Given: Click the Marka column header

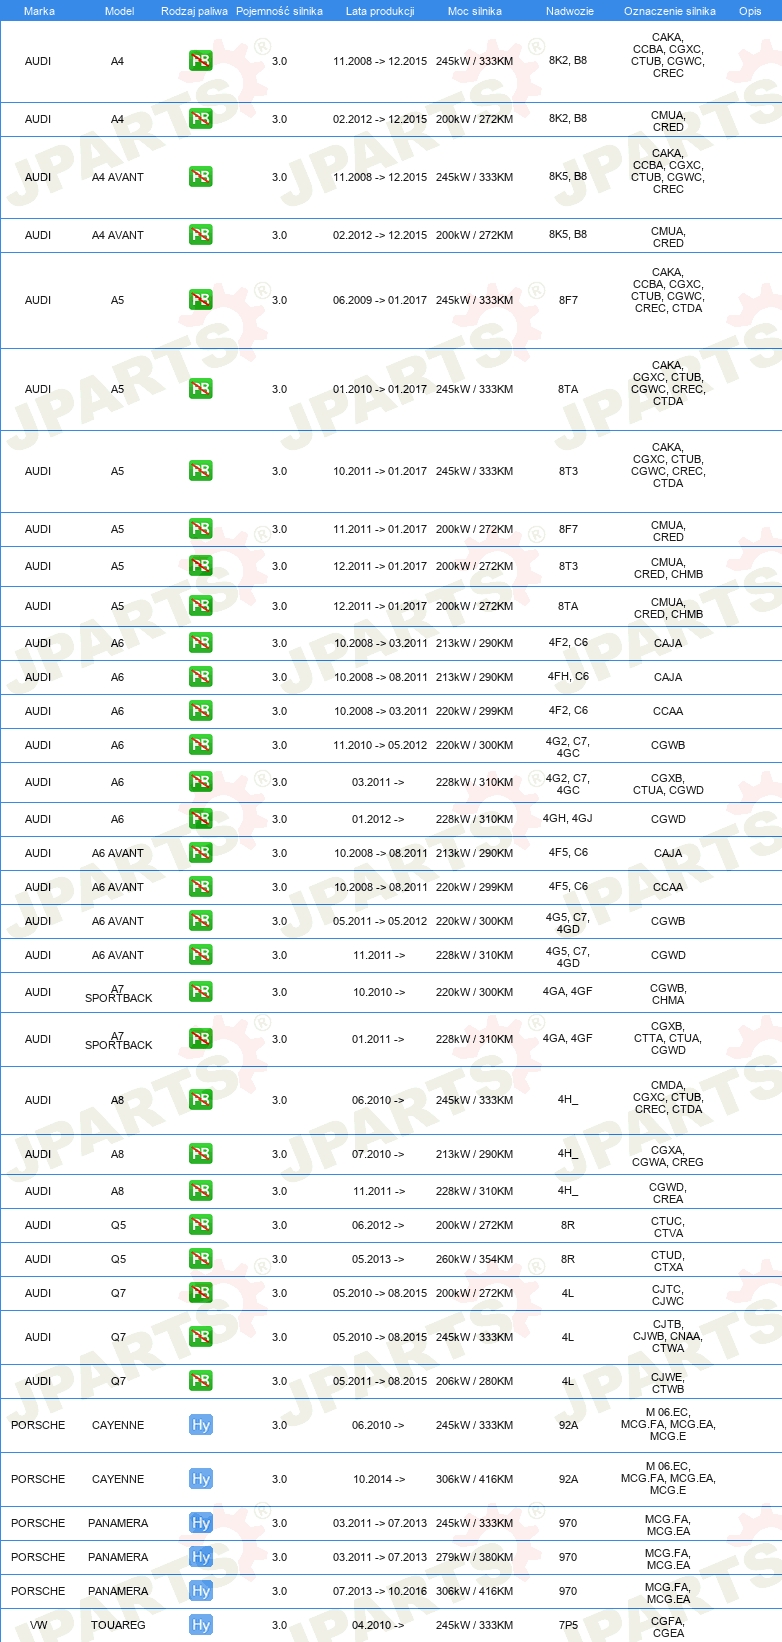Looking at the screenshot, I should [x=39, y=11].
